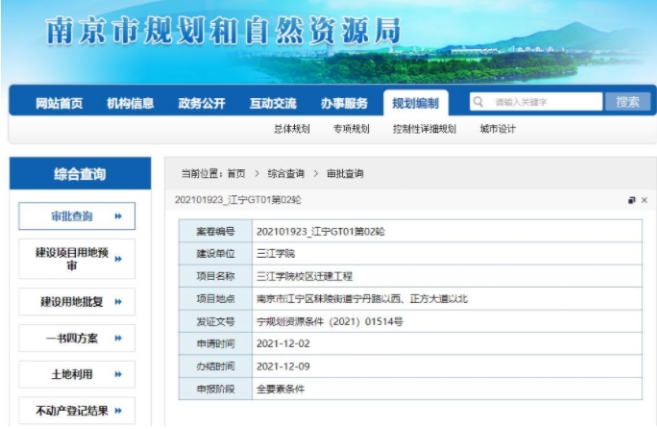Click the search magnifier icon
This screenshot has height=429, width=657.
point(479,102)
